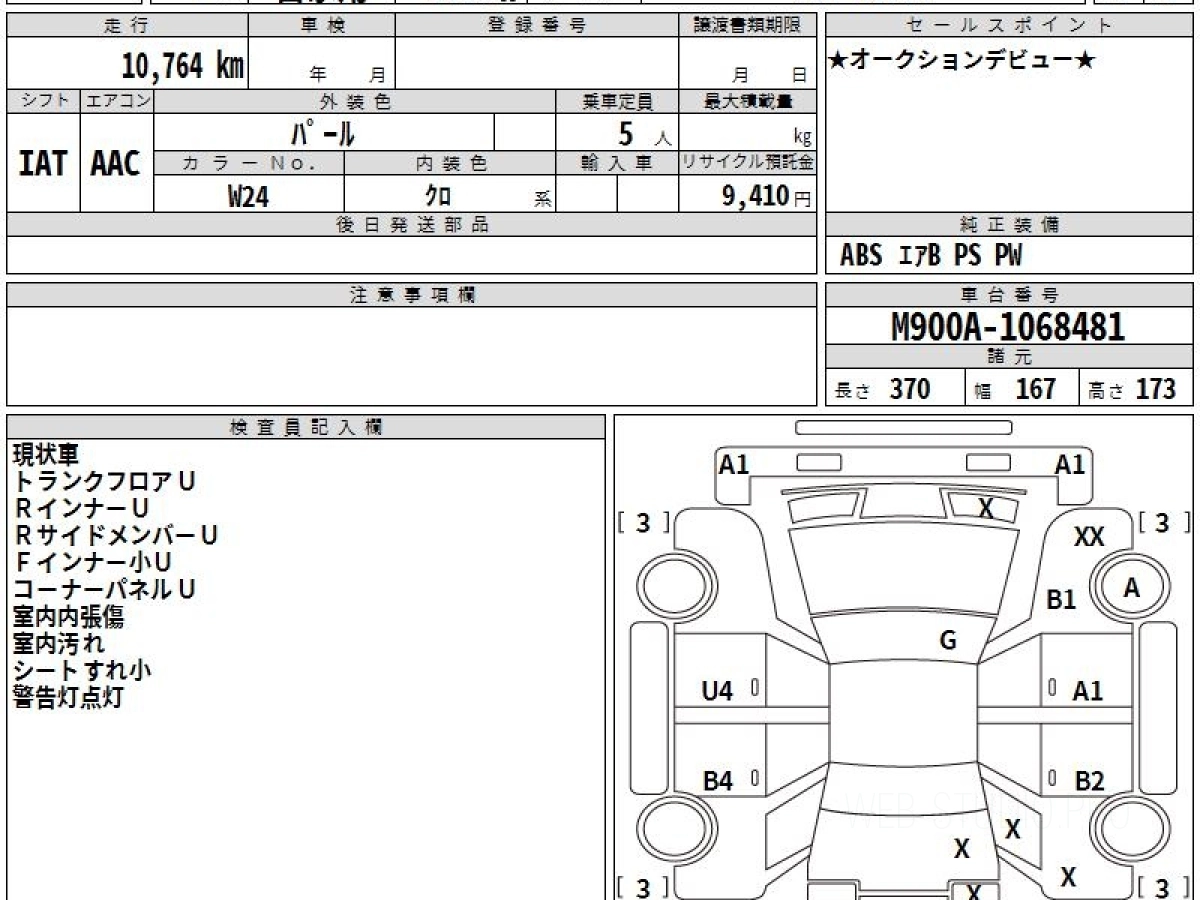Select the B1 mark on the fender
The image size is (1200, 900).
coord(1061,600)
